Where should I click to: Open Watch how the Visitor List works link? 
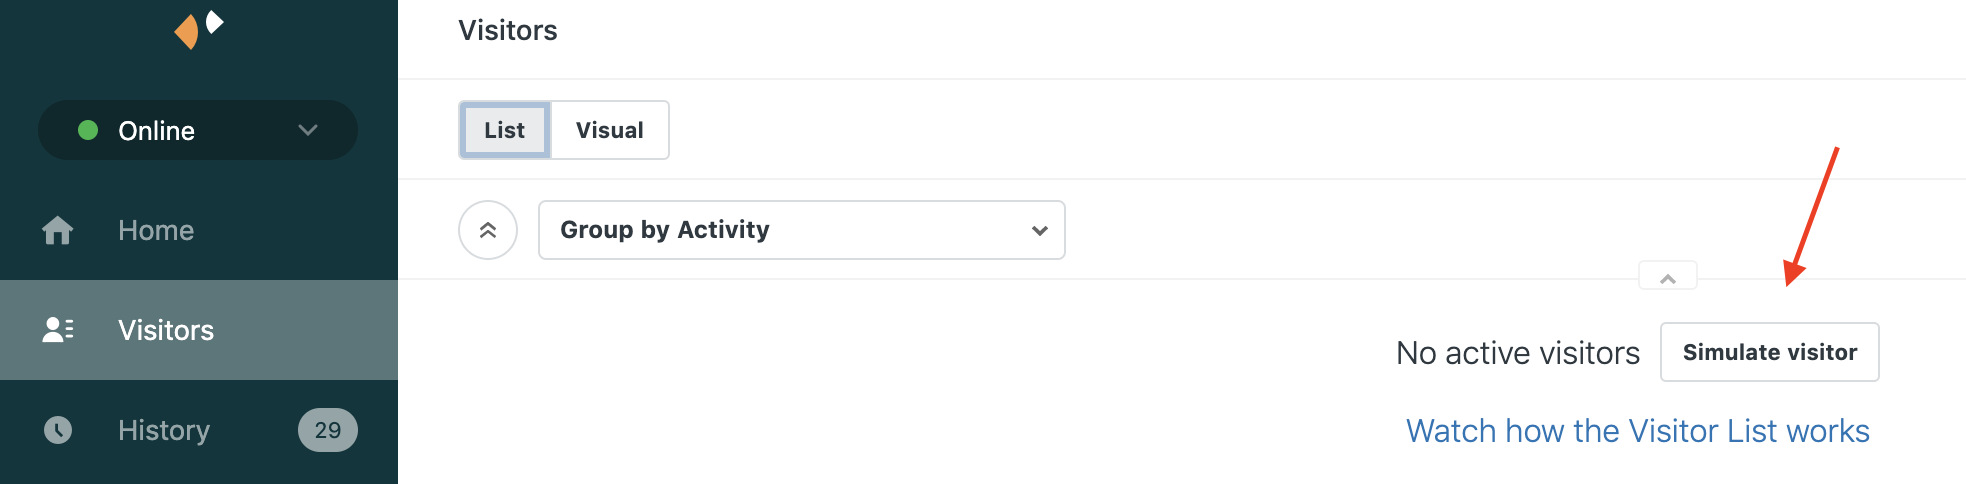tap(1638, 431)
